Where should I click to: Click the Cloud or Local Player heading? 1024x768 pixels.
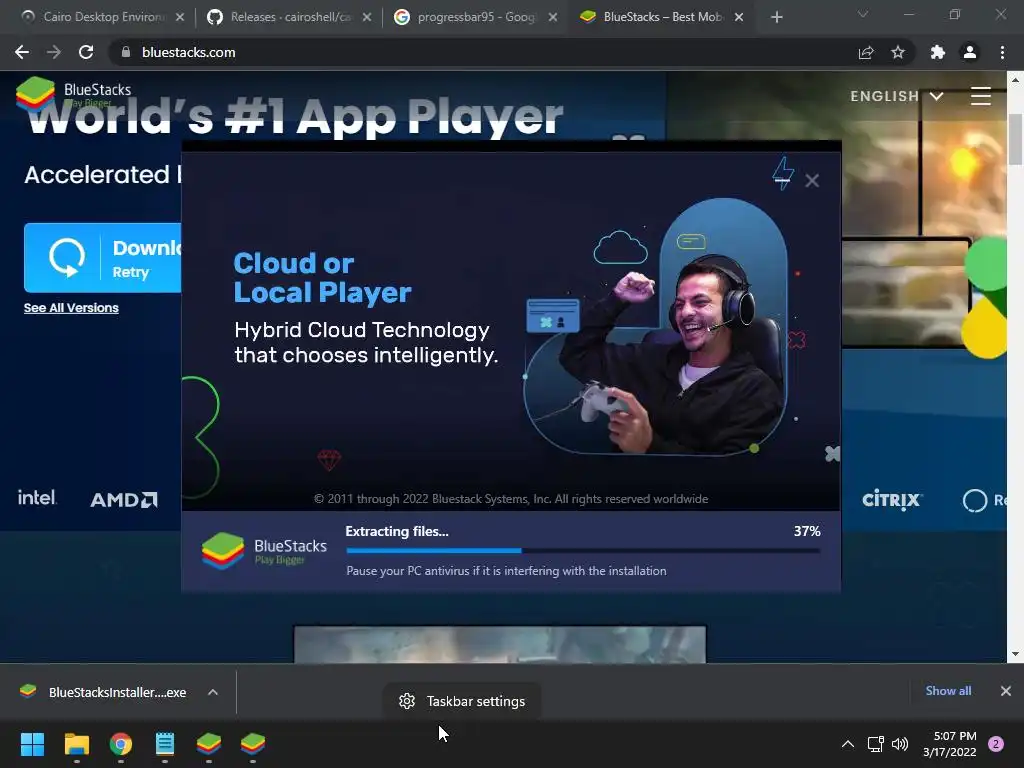click(x=323, y=278)
